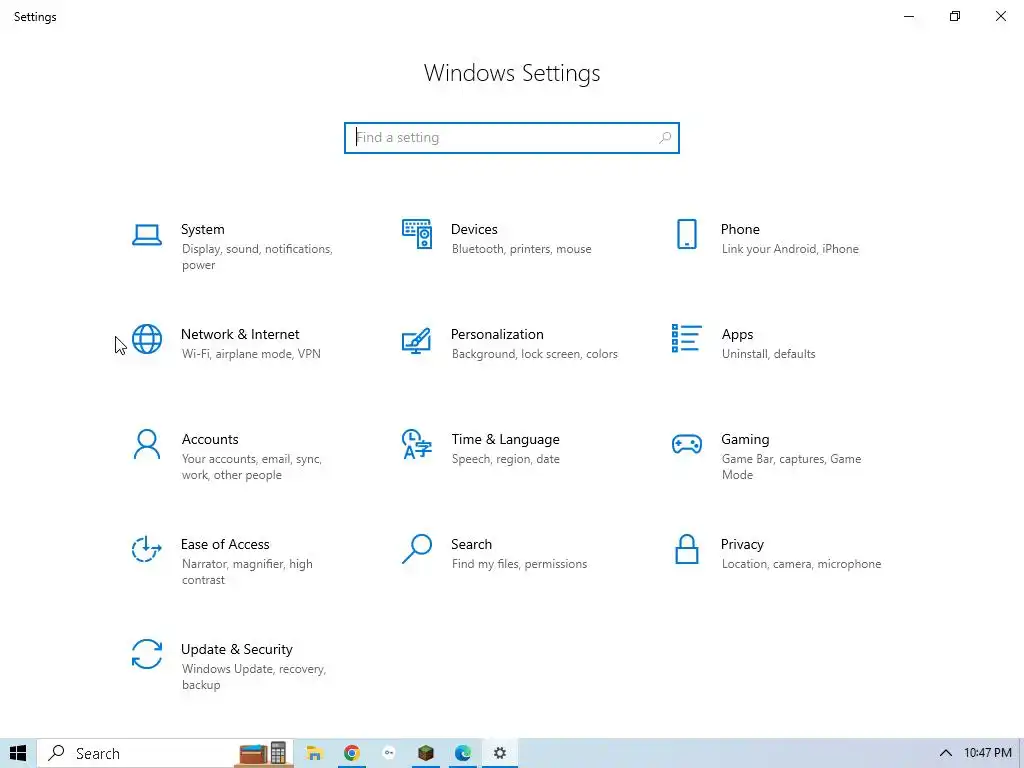
Task: Open the Personalization paintbrush icon
Action: tap(417, 340)
